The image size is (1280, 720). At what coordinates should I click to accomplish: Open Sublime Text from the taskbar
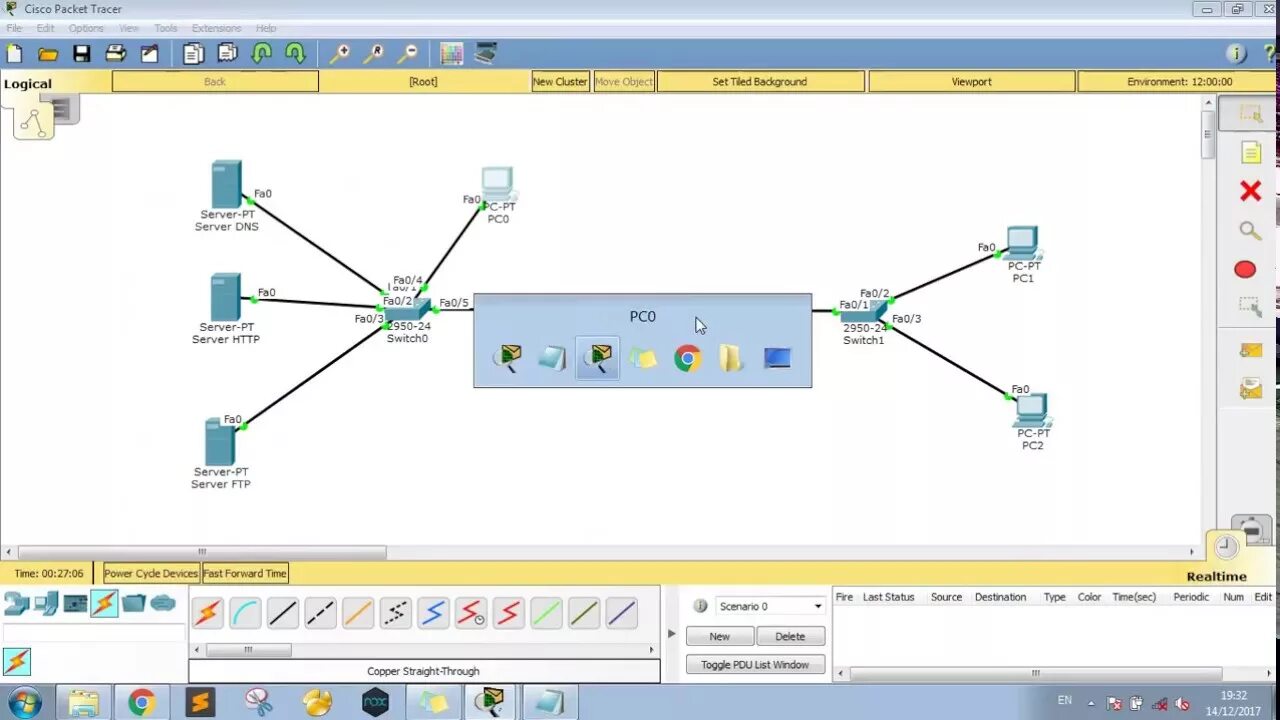(199, 703)
